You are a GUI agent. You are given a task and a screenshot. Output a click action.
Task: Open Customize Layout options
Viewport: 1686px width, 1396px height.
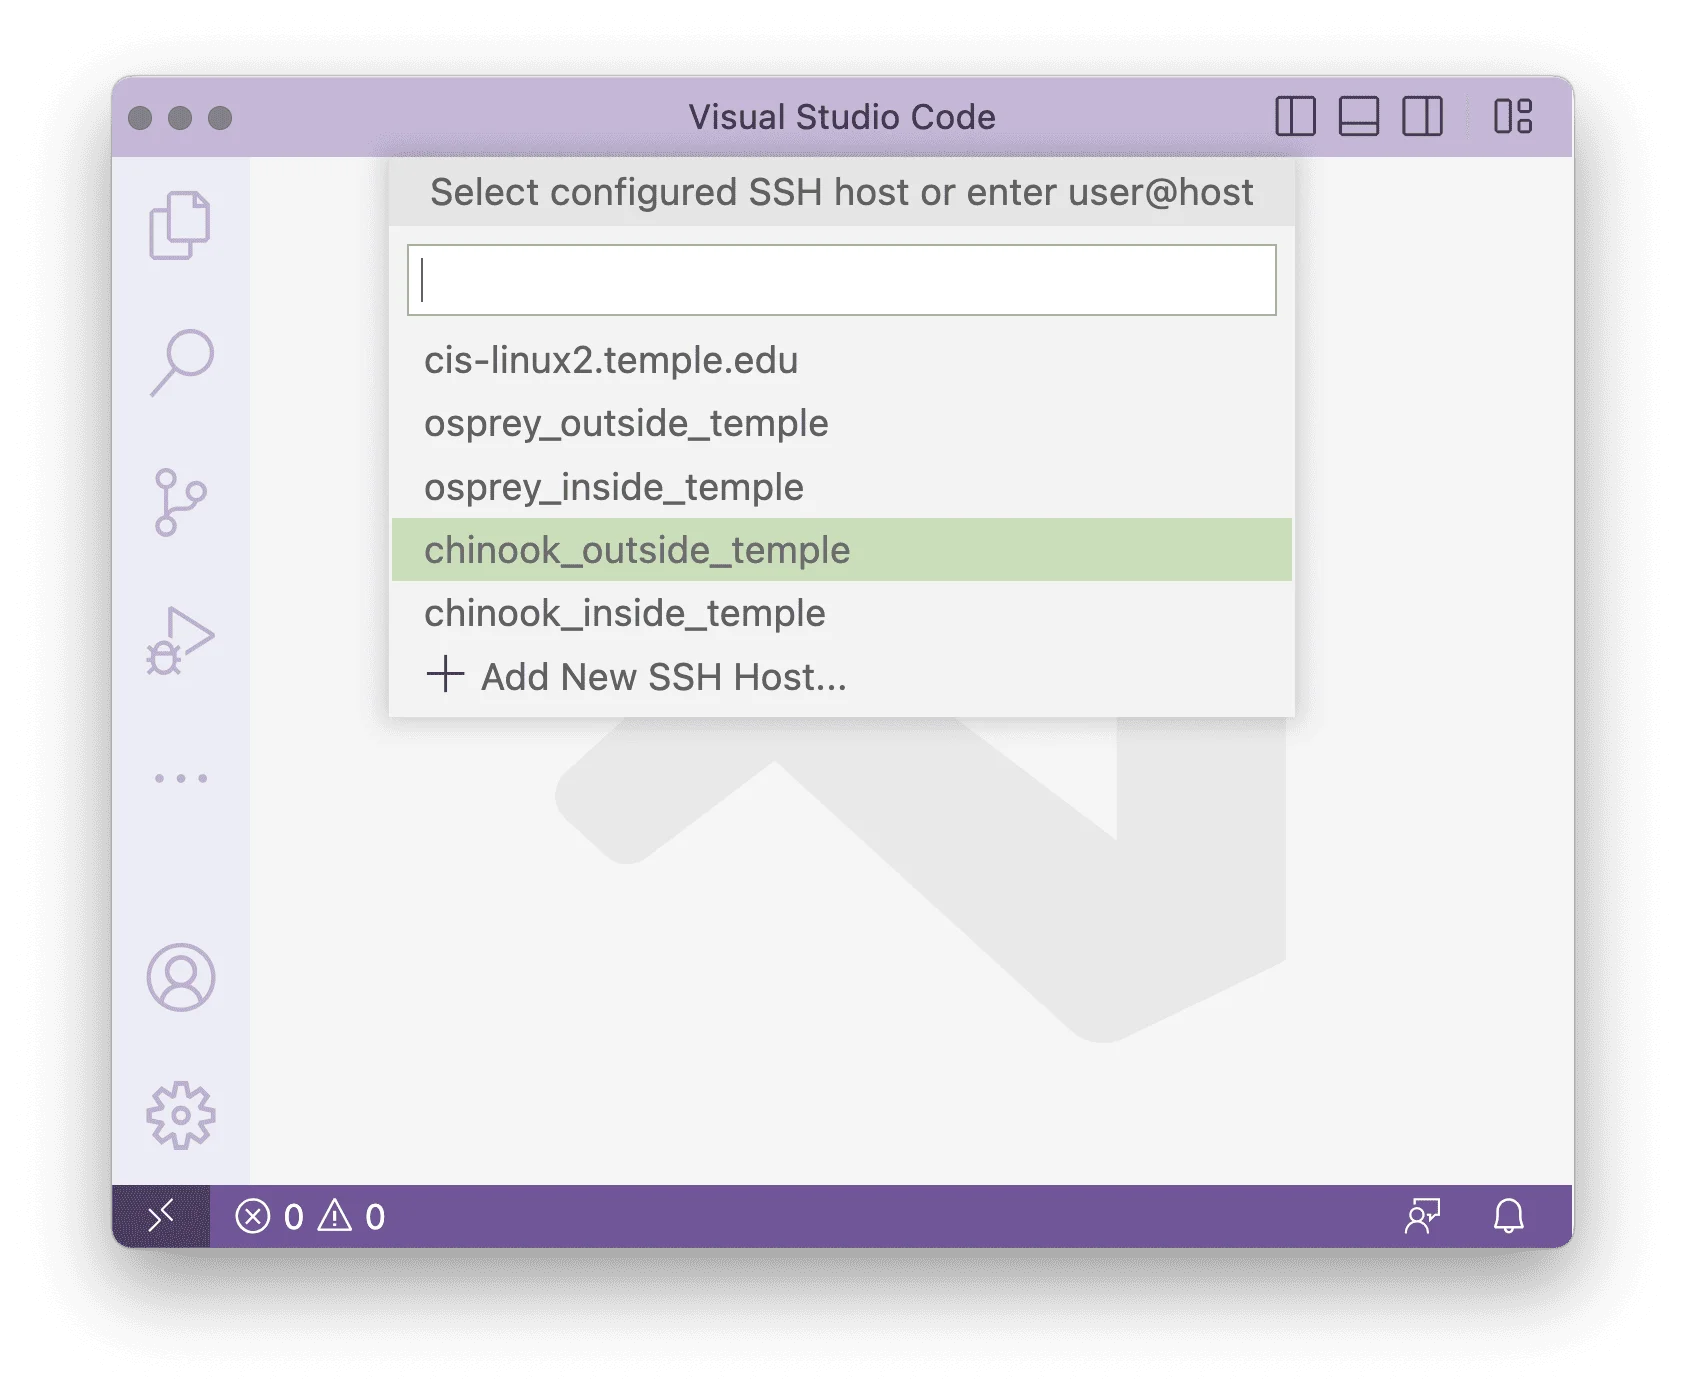click(x=1513, y=117)
